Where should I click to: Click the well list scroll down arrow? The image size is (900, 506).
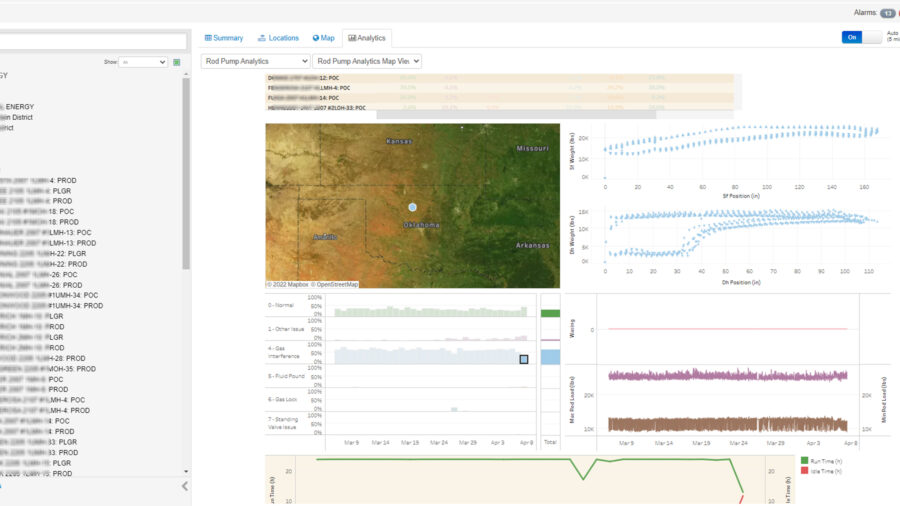pos(186,472)
